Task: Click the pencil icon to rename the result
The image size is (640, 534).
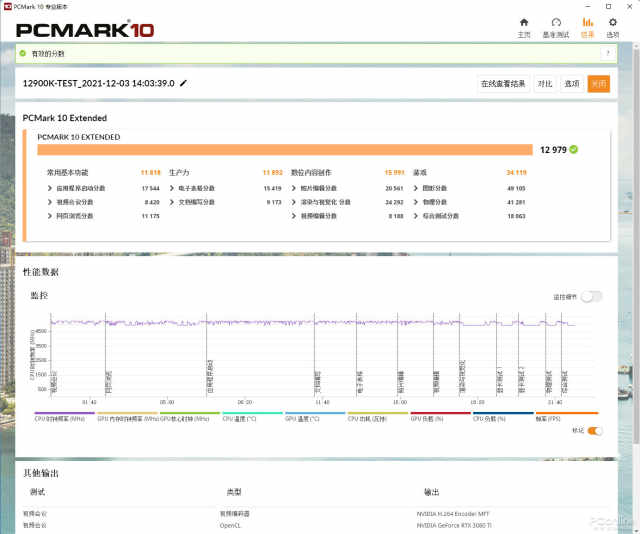Action: coord(183,83)
